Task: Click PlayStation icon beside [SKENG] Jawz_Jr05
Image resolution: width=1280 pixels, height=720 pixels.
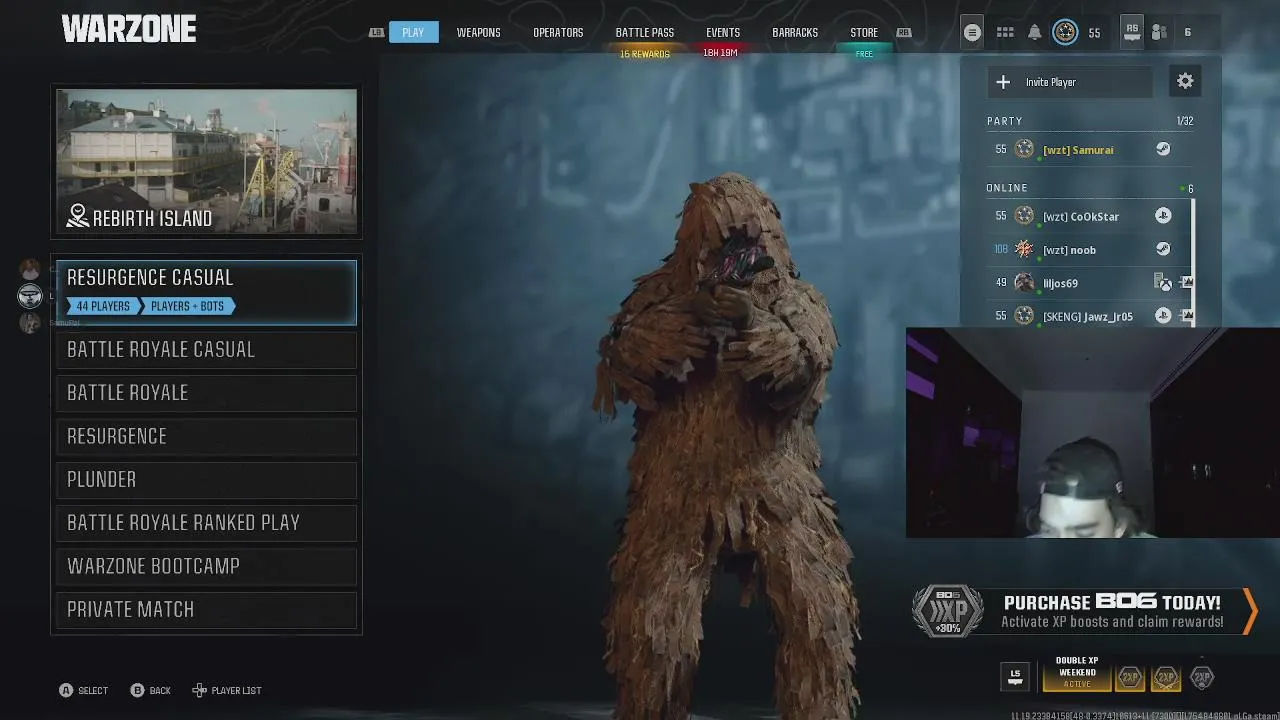Action: [1163, 316]
